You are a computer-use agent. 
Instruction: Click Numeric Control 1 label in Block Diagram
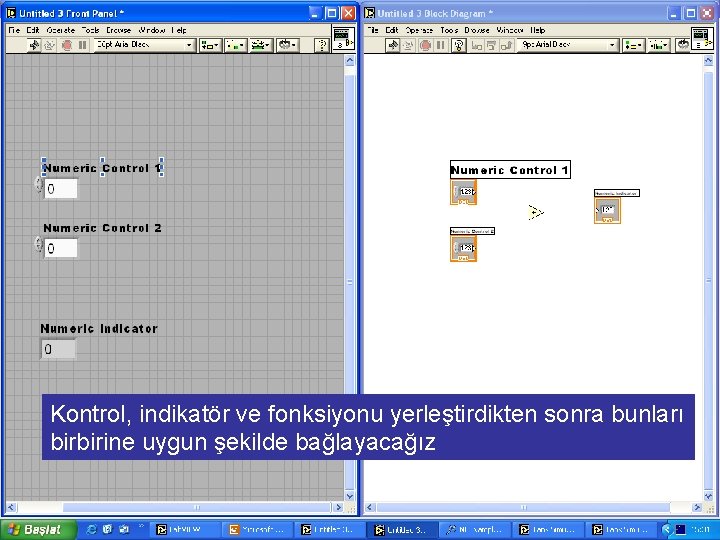tap(510, 170)
